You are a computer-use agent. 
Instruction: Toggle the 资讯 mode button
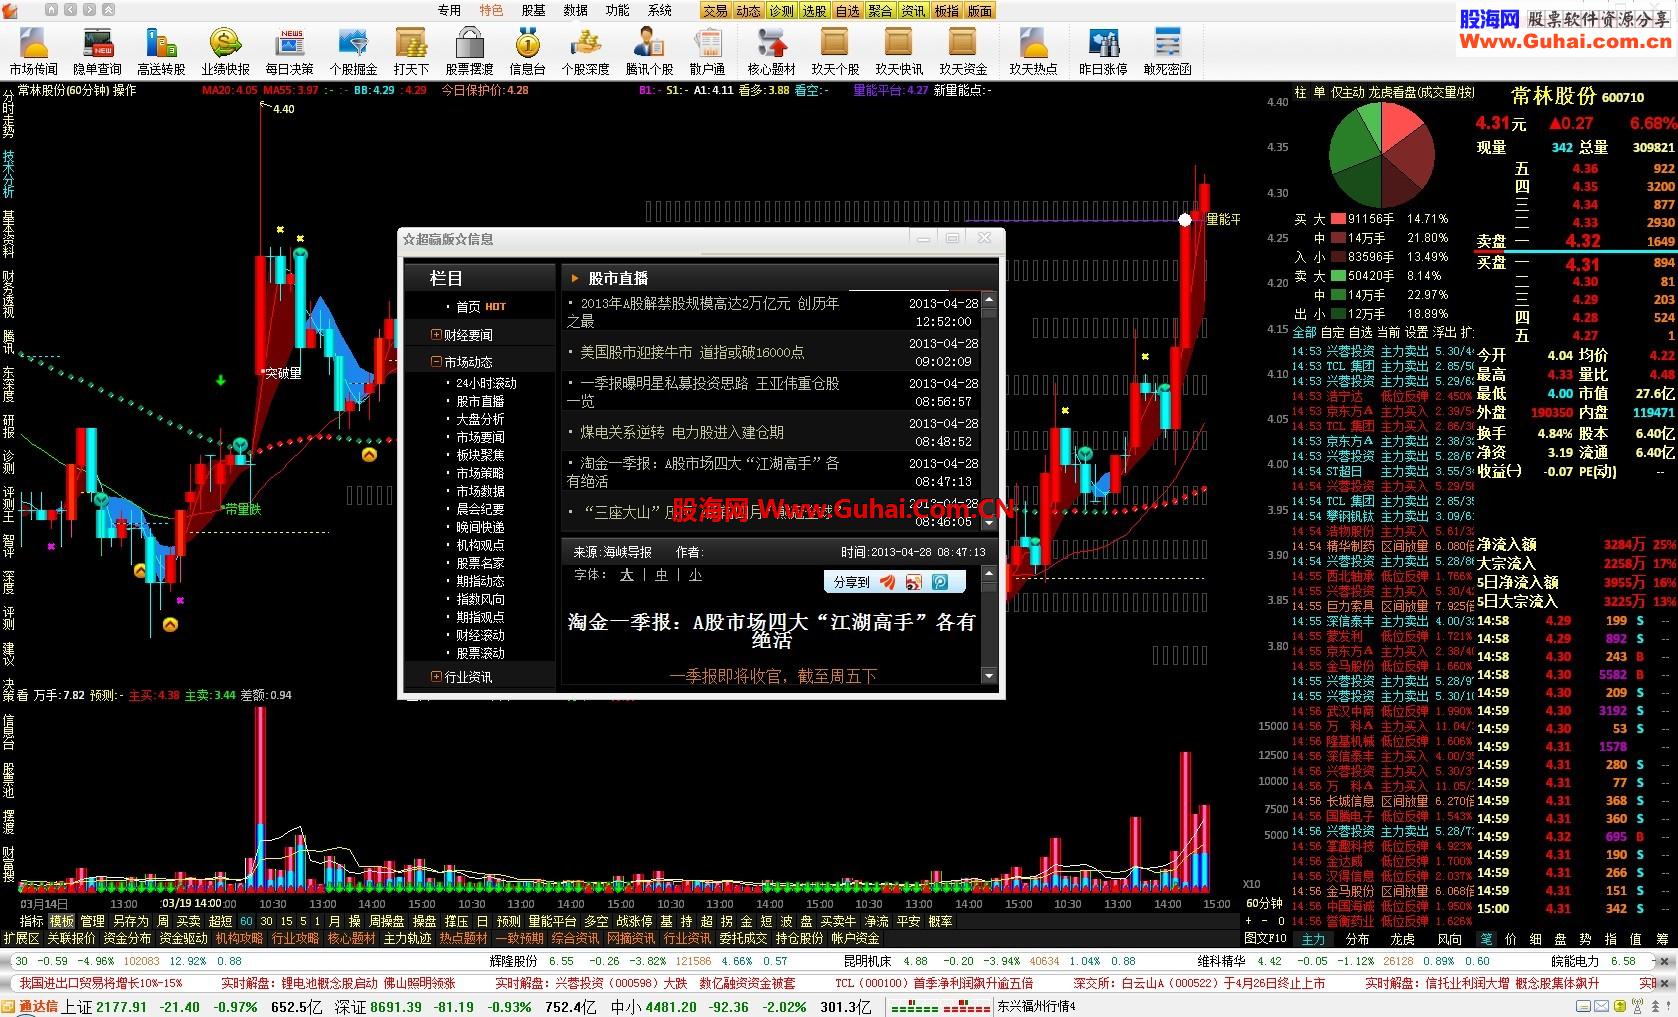click(913, 11)
